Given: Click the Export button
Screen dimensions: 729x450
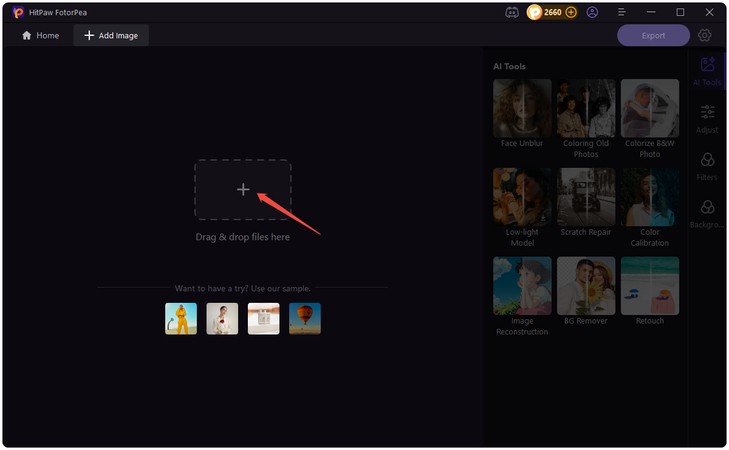Looking at the screenshot, I should 653,35.
